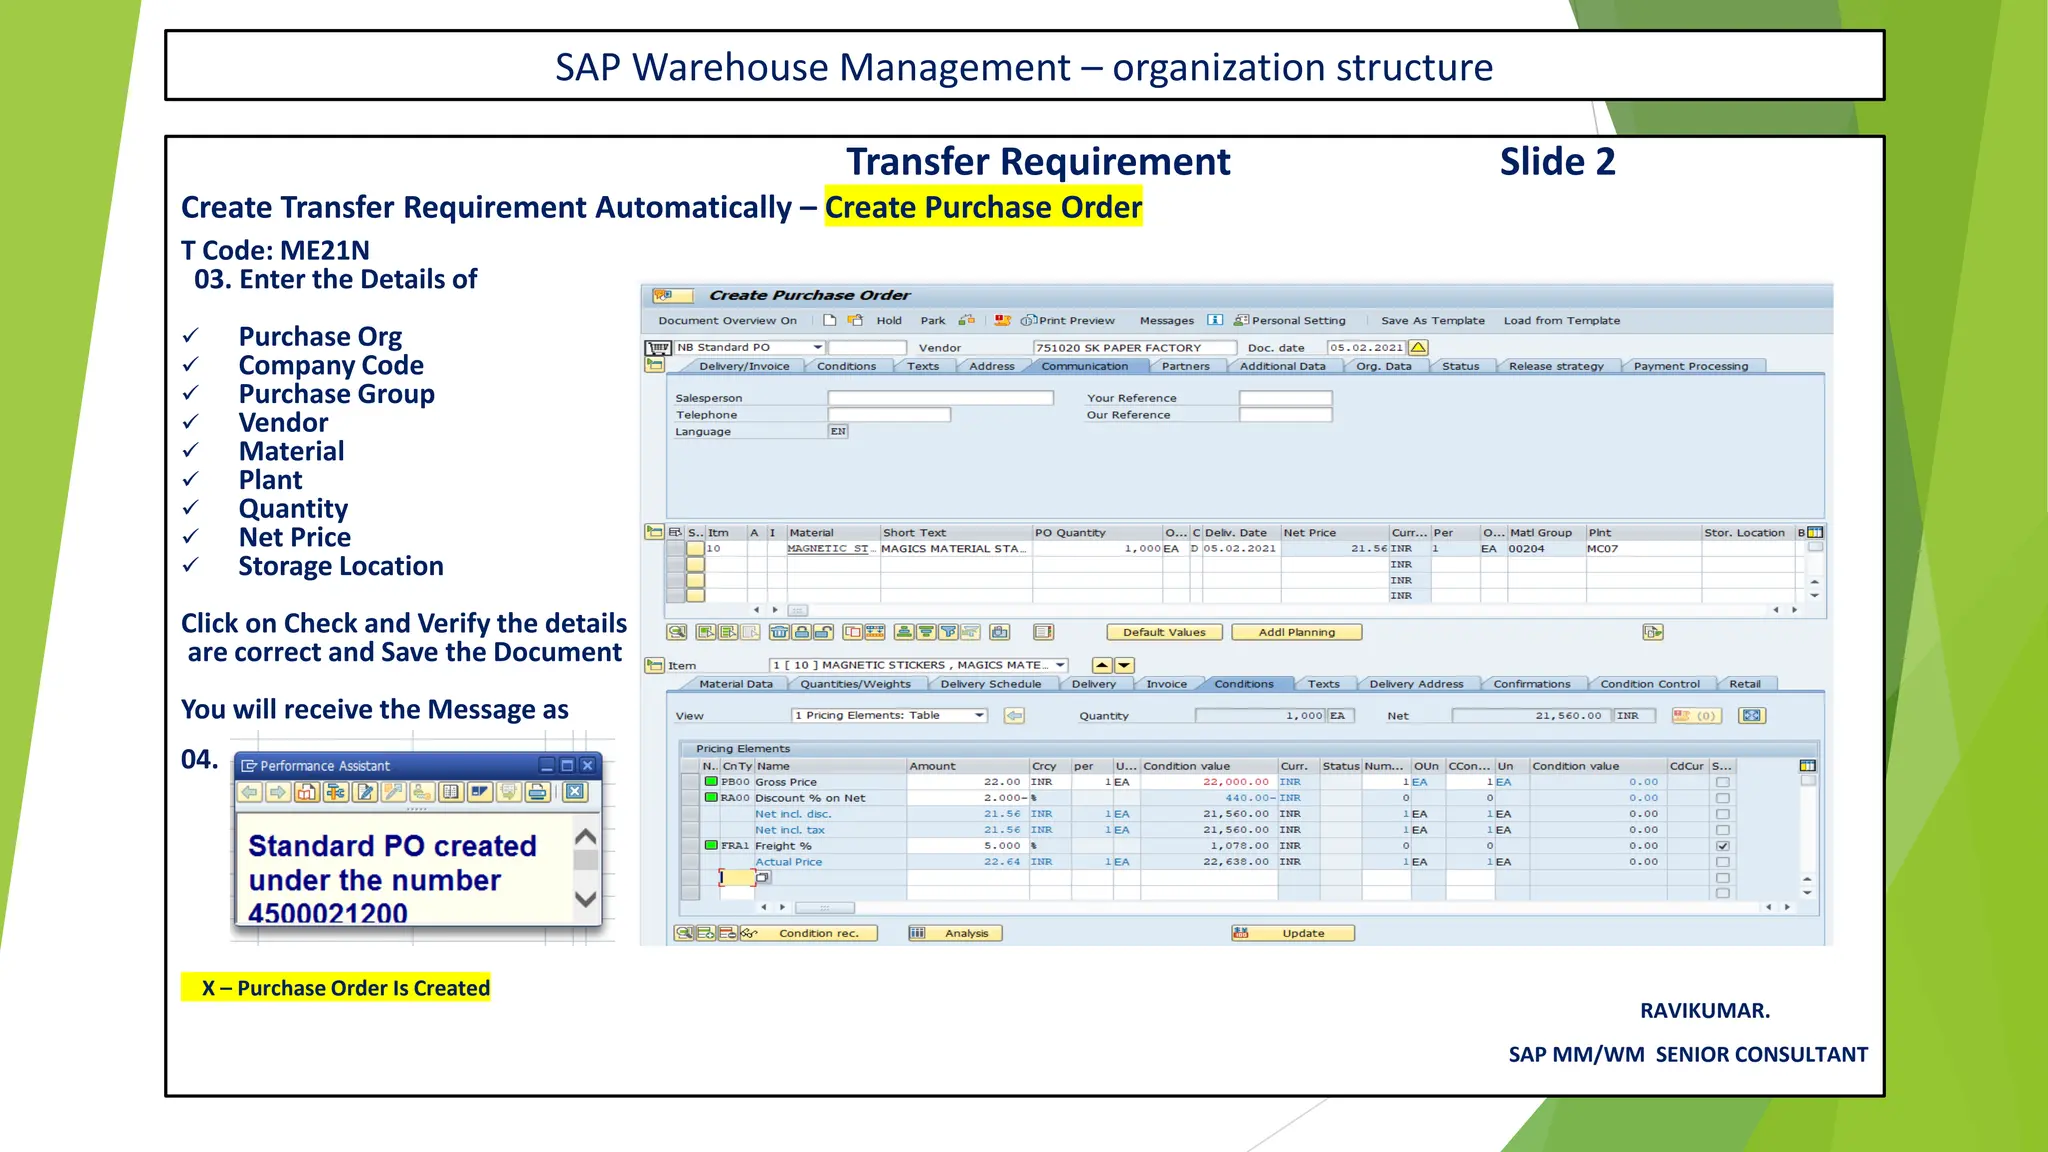2048x1152 pixels.
Task: Click the Addl Planning button
Action: coord(1297,632)
